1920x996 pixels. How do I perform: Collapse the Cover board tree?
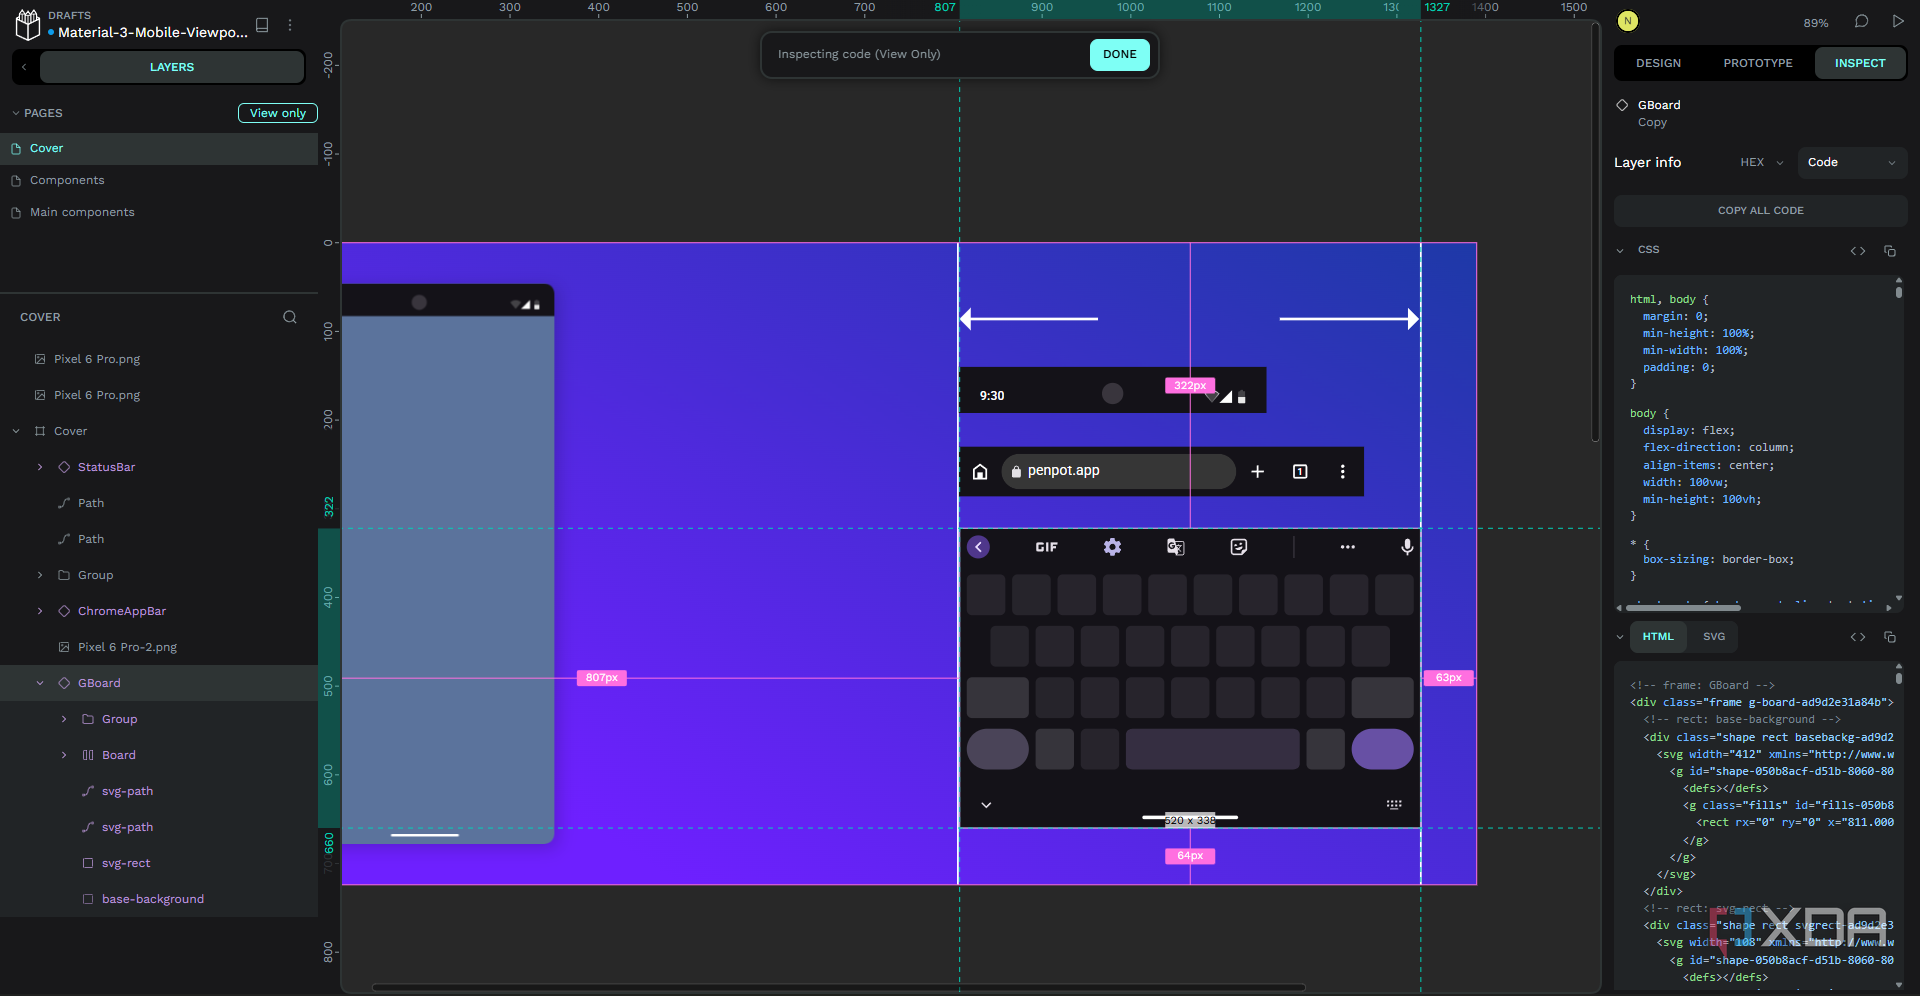tap(16, 431)
